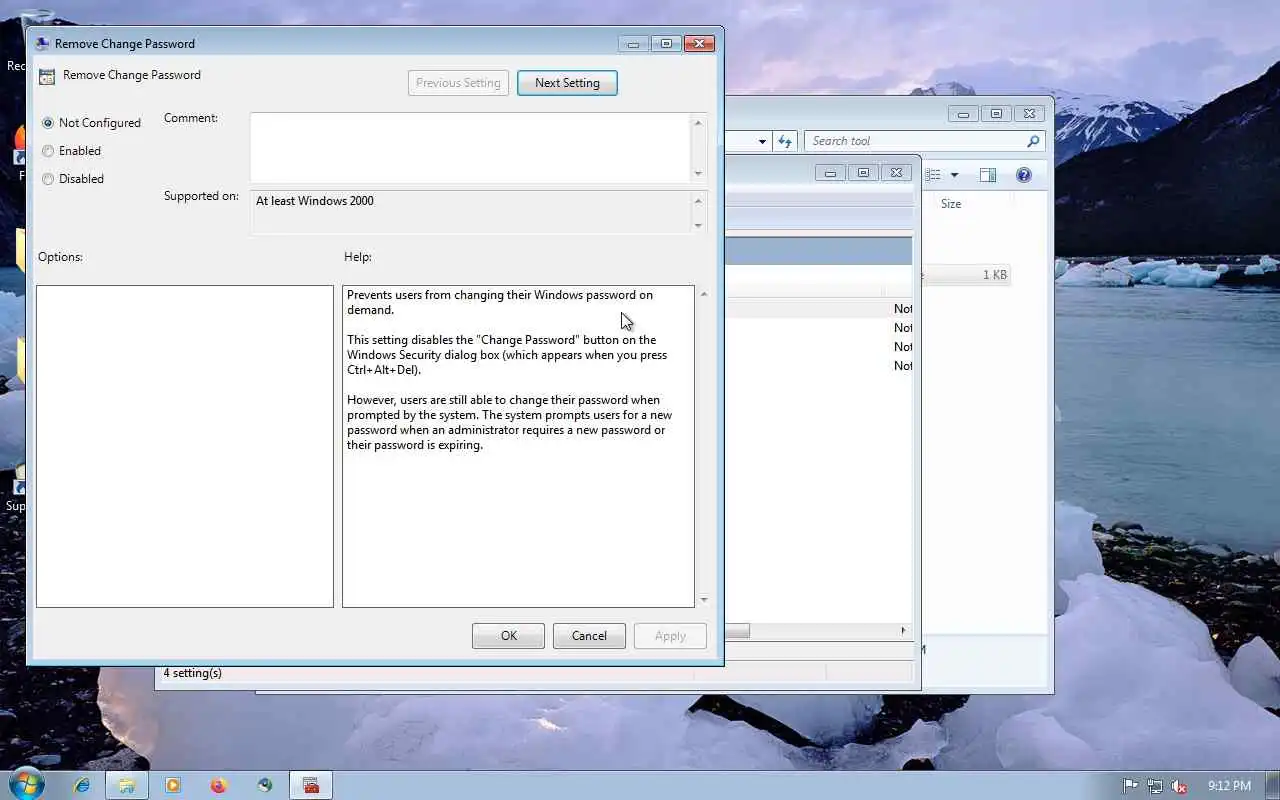The image size is (1280, 800).
Task: Confirm the dialog with OK
Action: click(x=509, y=636)
